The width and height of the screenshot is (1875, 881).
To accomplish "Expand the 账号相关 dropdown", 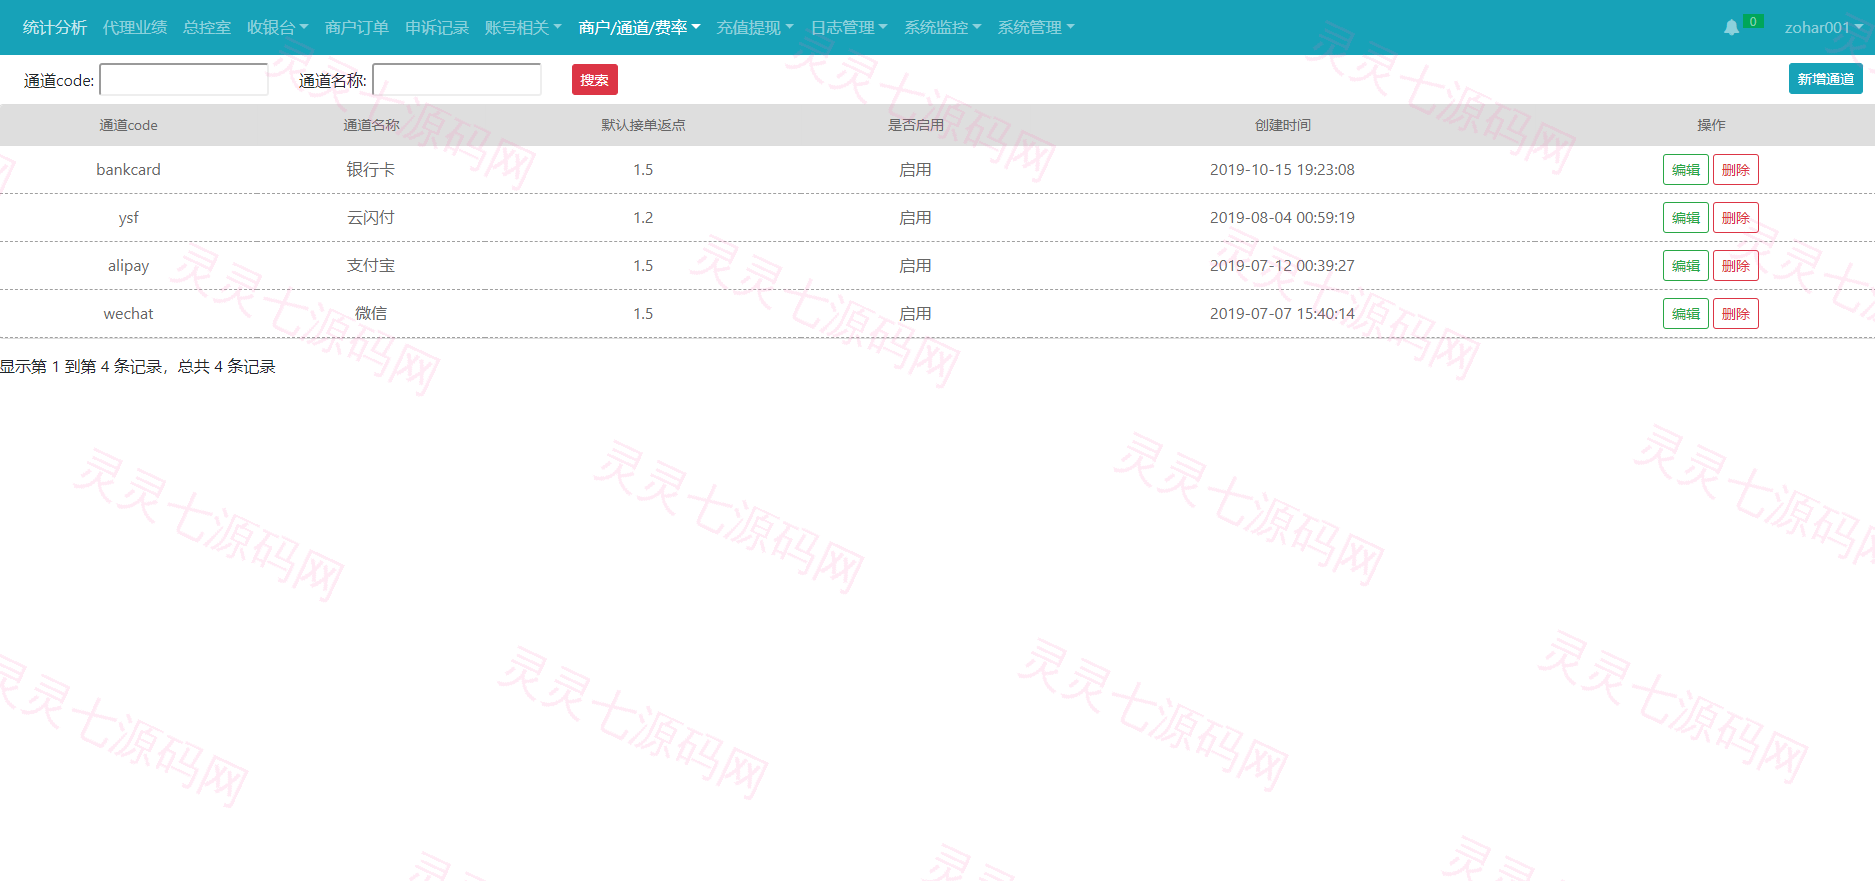I will click(523, 28).
